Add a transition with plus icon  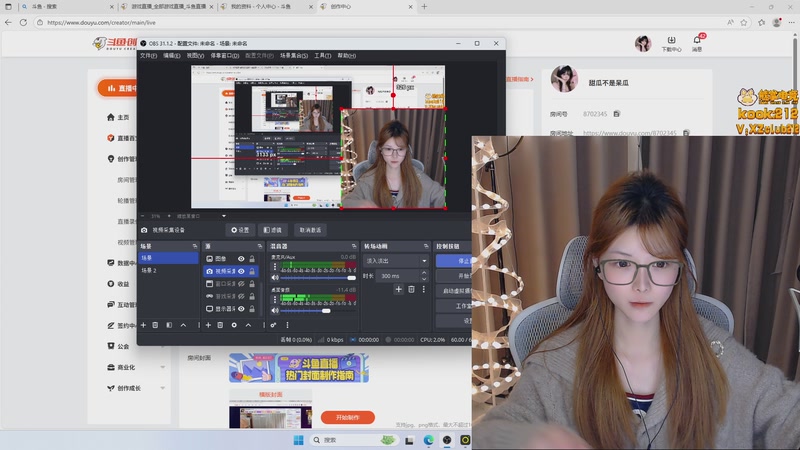point(398,289)
